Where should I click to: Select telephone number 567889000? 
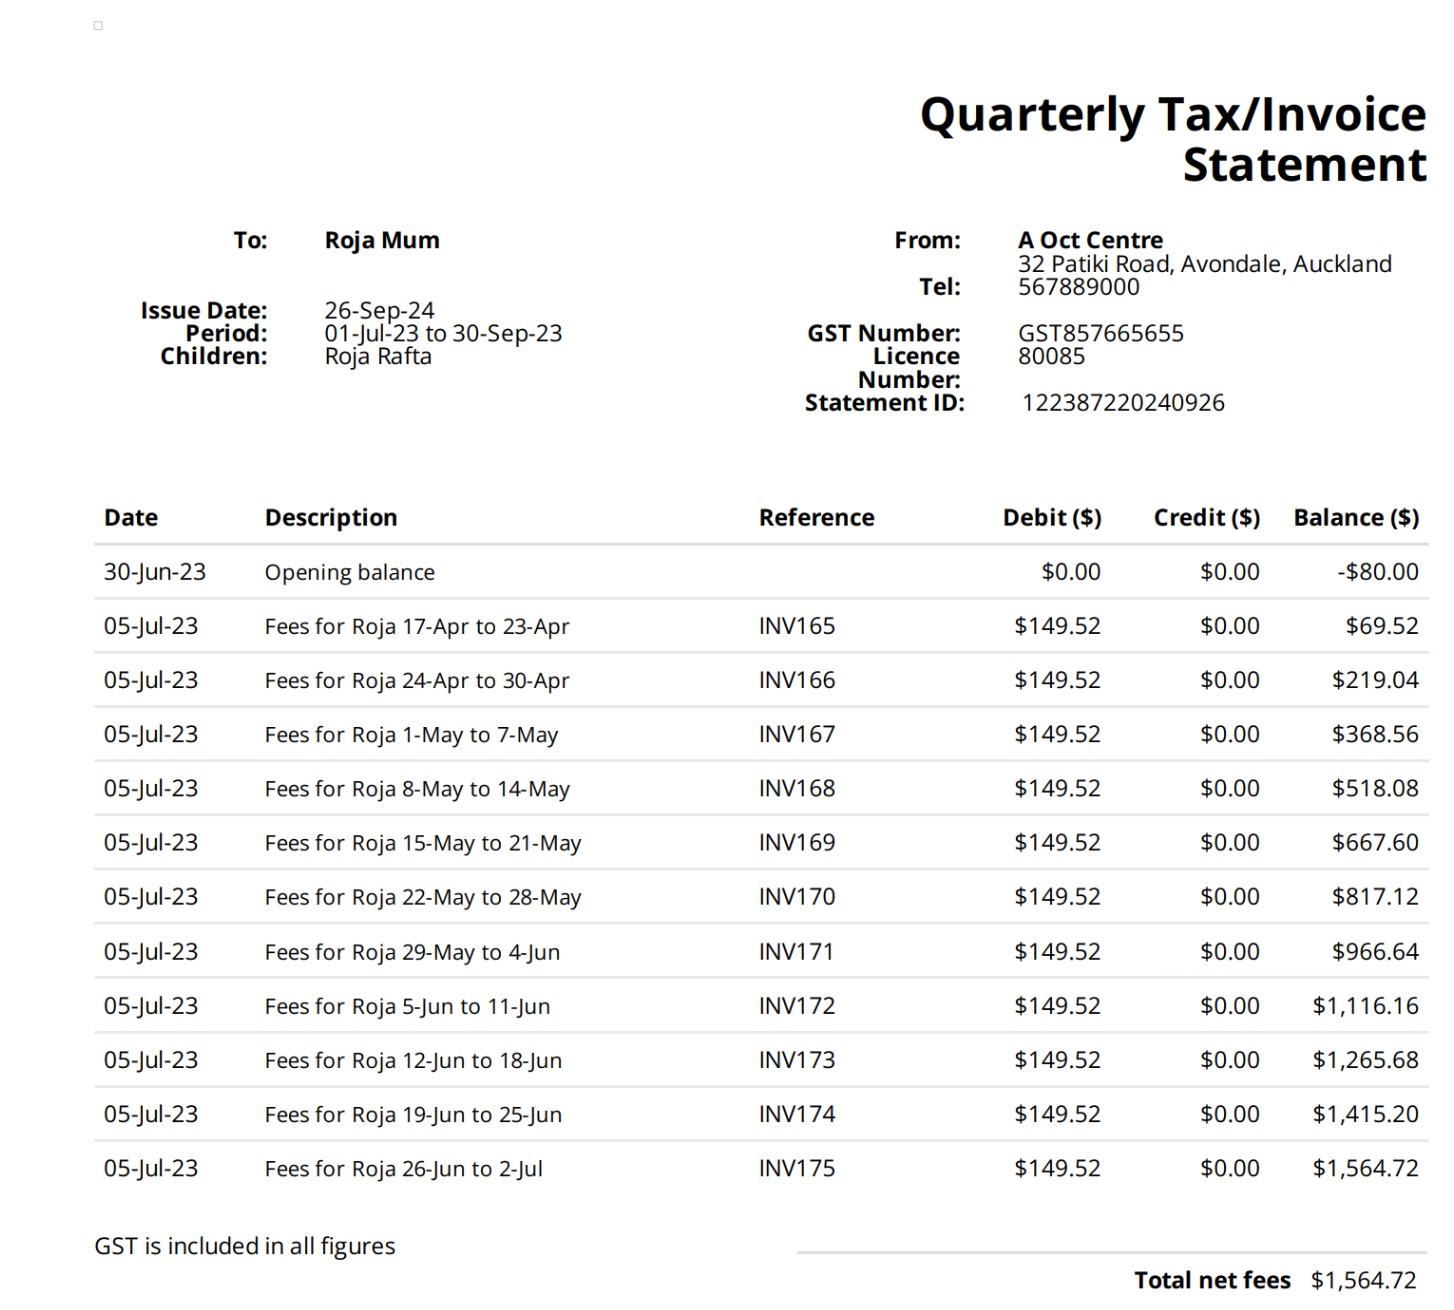click(x=1078, y=287)
